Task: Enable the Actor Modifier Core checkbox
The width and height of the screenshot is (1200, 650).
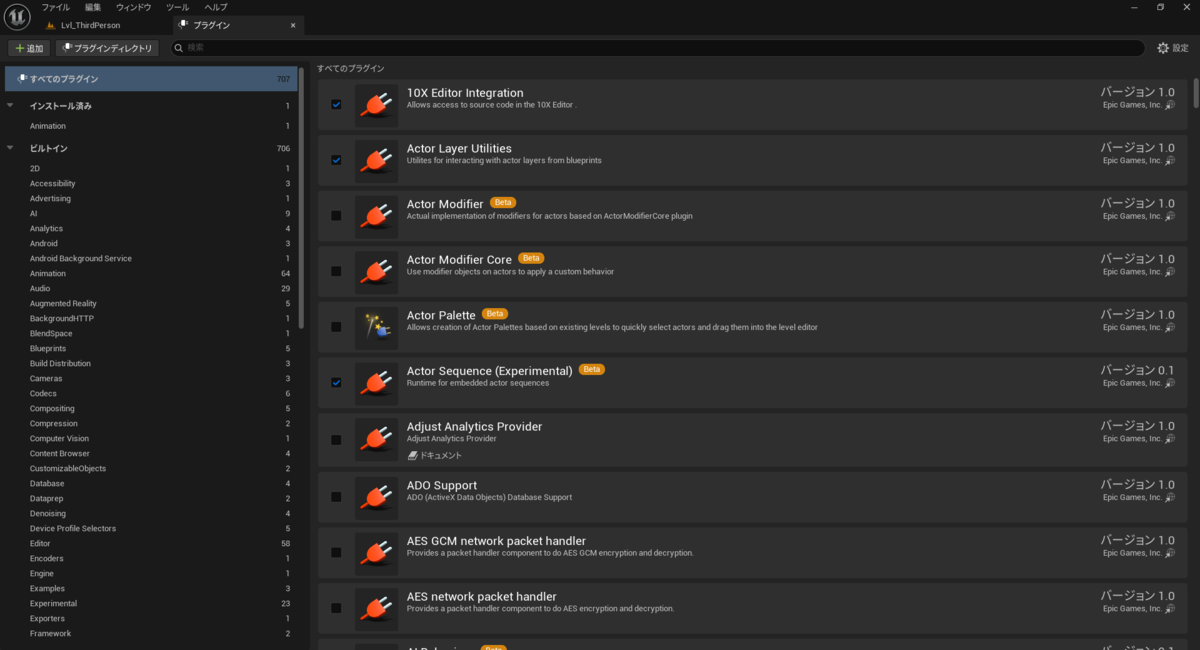Action: coord(336,271)
